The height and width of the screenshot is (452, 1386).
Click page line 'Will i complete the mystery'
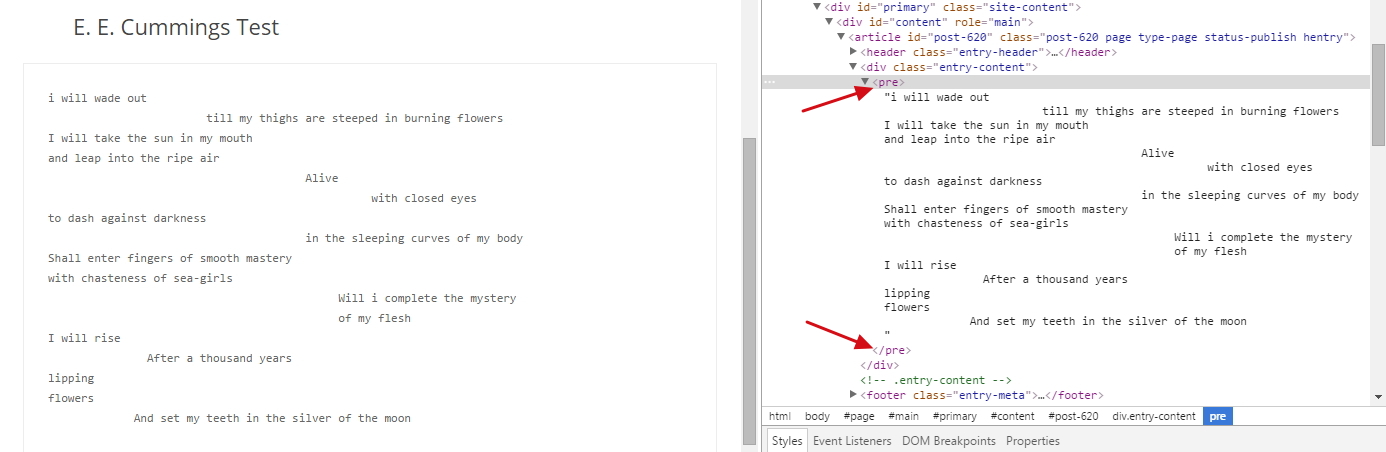click(427, 298)
